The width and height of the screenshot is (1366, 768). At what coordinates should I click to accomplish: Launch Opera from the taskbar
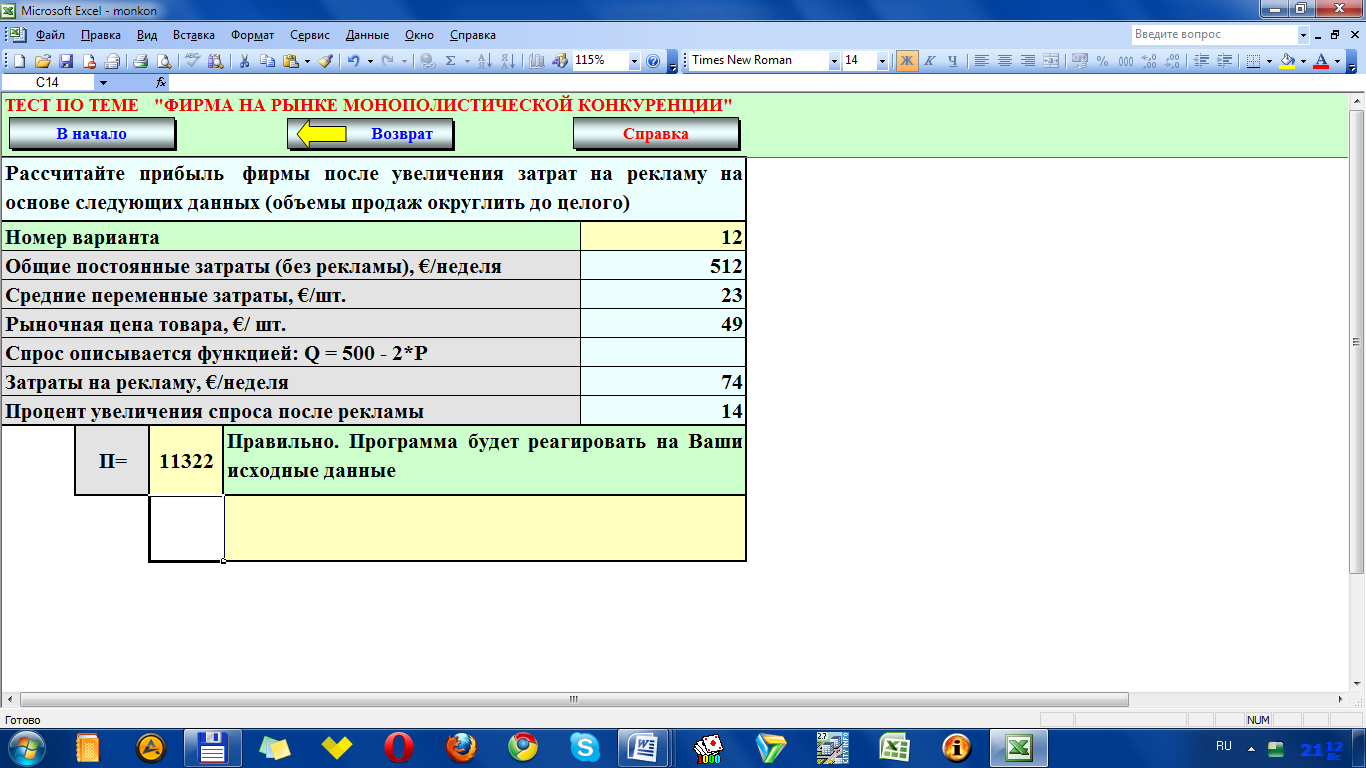click(x=399, y=747)
